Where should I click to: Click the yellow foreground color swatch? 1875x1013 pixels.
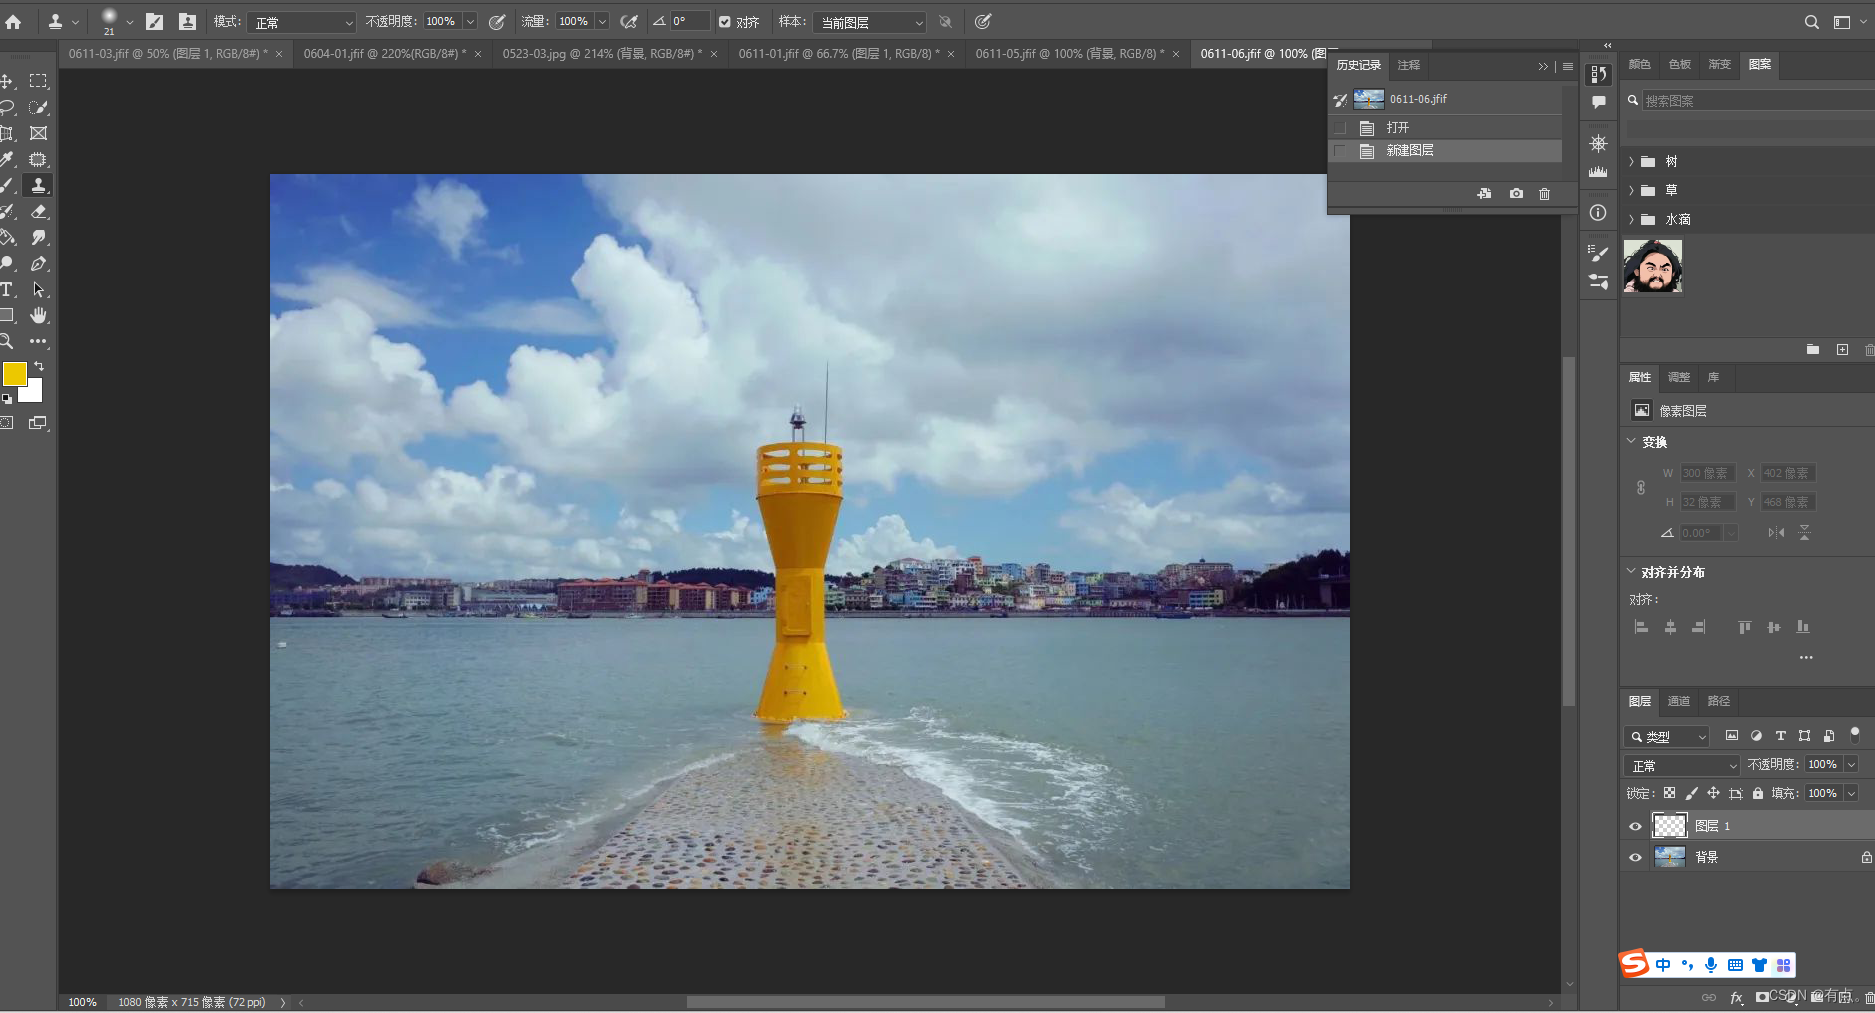[x=14, y=374]
